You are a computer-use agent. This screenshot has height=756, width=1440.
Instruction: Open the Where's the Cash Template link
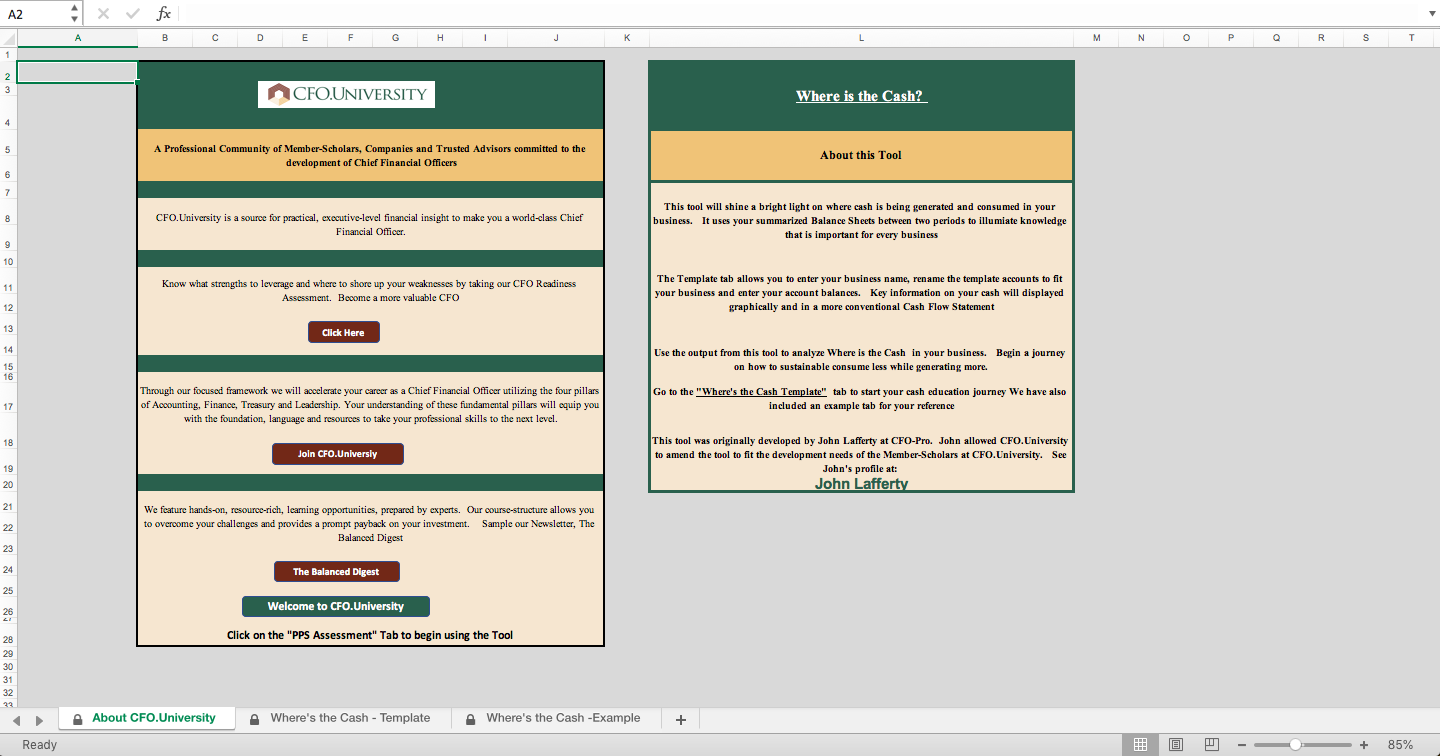761,392
